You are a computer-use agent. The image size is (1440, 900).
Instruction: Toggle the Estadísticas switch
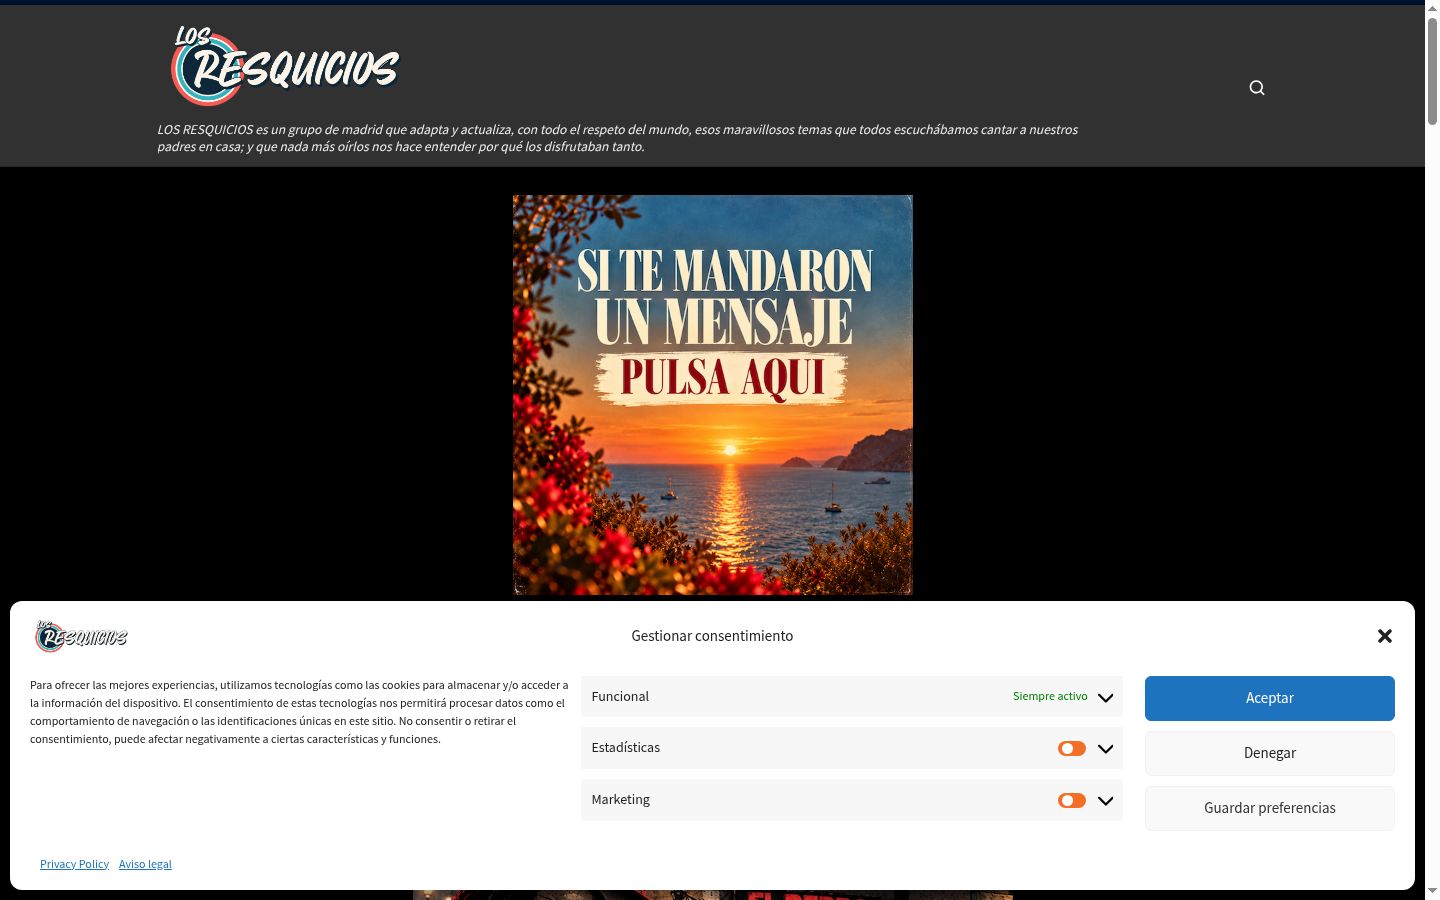click(1072, 748)
